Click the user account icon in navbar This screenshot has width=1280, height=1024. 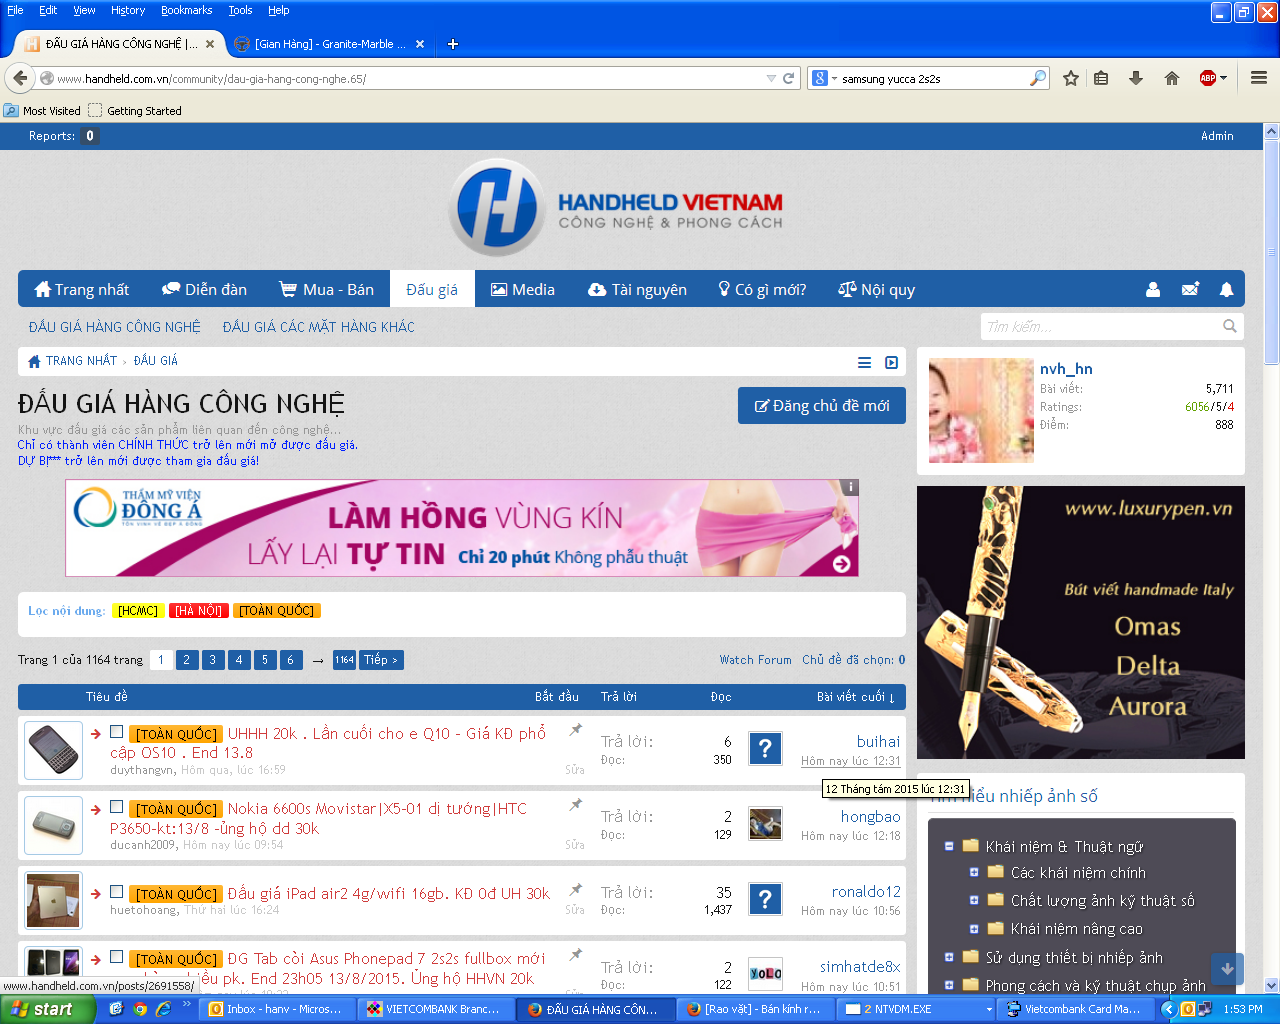point(1153,290)
